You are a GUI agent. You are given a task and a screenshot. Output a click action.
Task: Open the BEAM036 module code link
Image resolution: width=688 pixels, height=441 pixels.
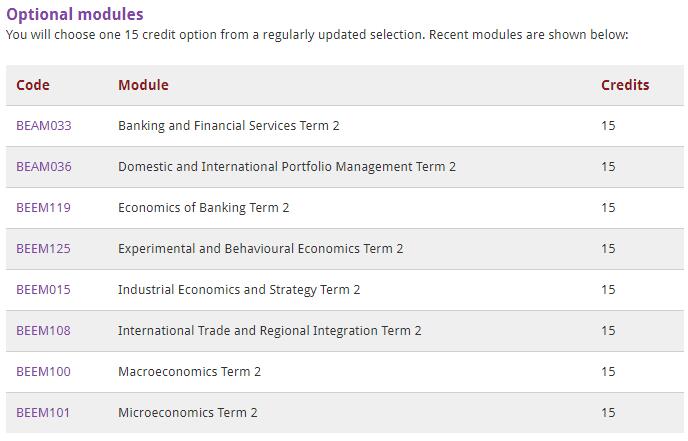click(44, 167)
